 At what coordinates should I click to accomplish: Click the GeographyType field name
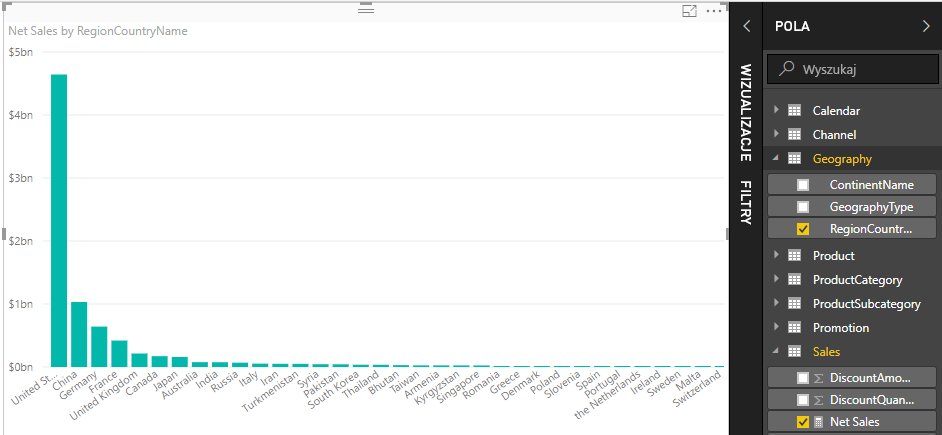[x=872, y=207]
